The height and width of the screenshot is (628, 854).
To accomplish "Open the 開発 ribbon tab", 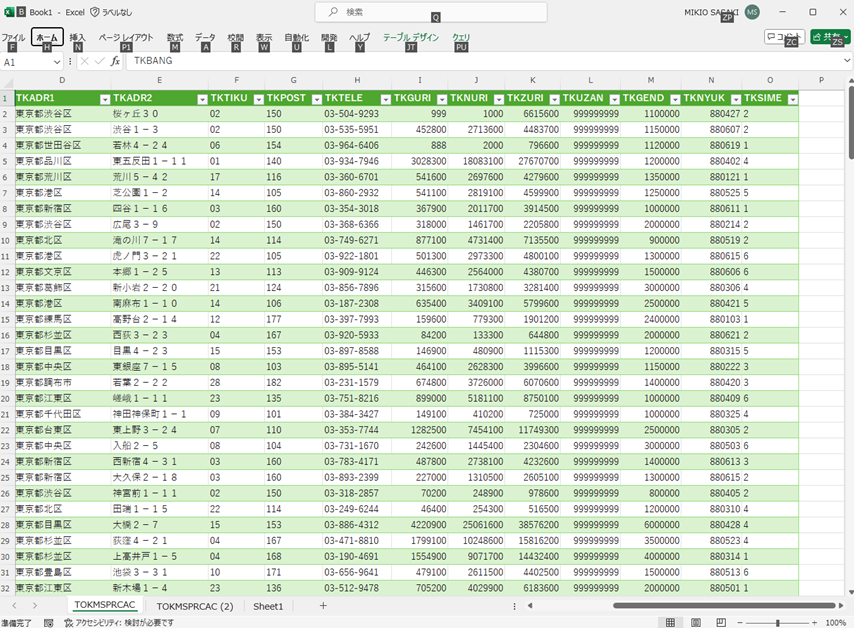I will pos(329,37).
